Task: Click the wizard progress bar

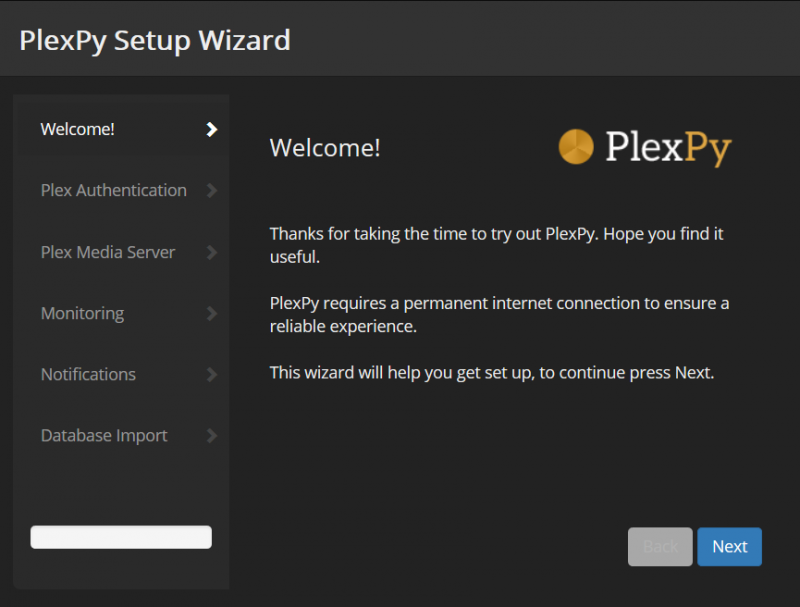Action: [121, 537]
